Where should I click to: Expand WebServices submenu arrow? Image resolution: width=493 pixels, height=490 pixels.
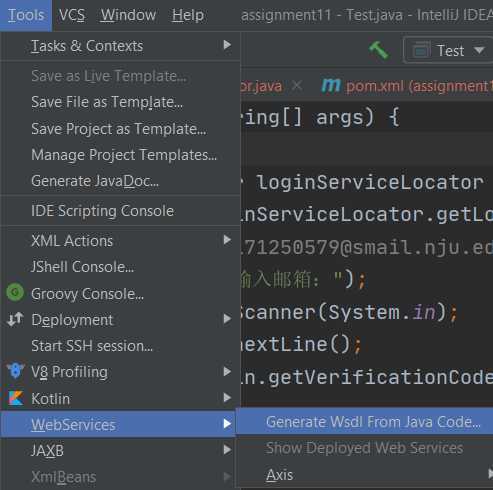pos(227,424)
